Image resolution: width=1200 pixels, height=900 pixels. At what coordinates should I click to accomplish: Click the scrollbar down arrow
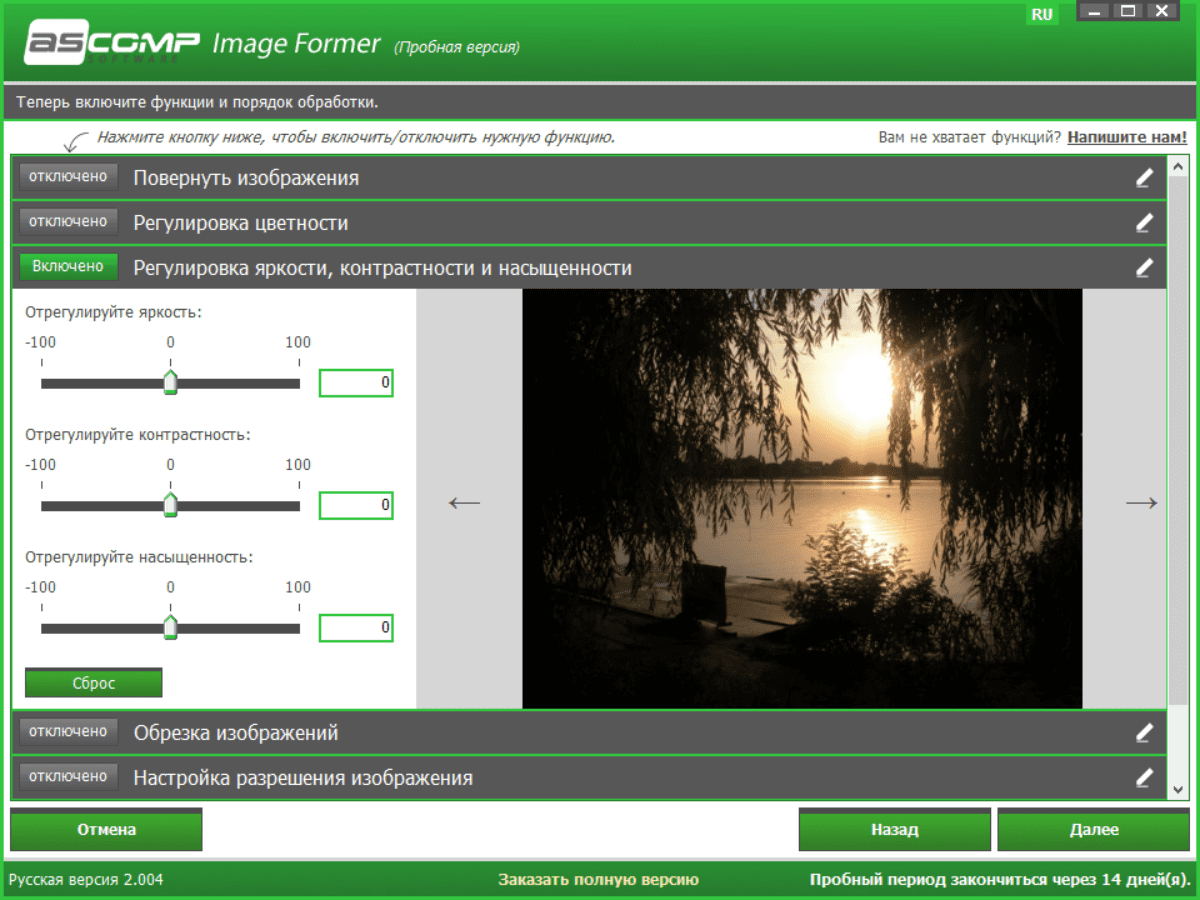[x=1178, y=789]
